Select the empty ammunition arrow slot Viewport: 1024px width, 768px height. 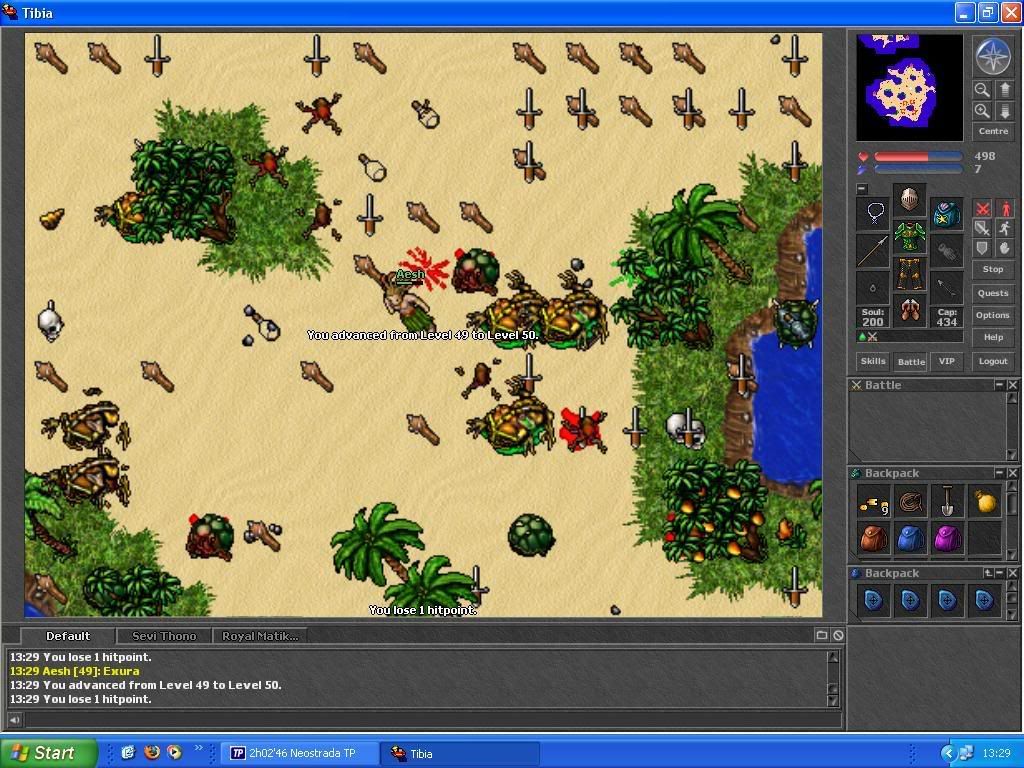click(946, 288)
